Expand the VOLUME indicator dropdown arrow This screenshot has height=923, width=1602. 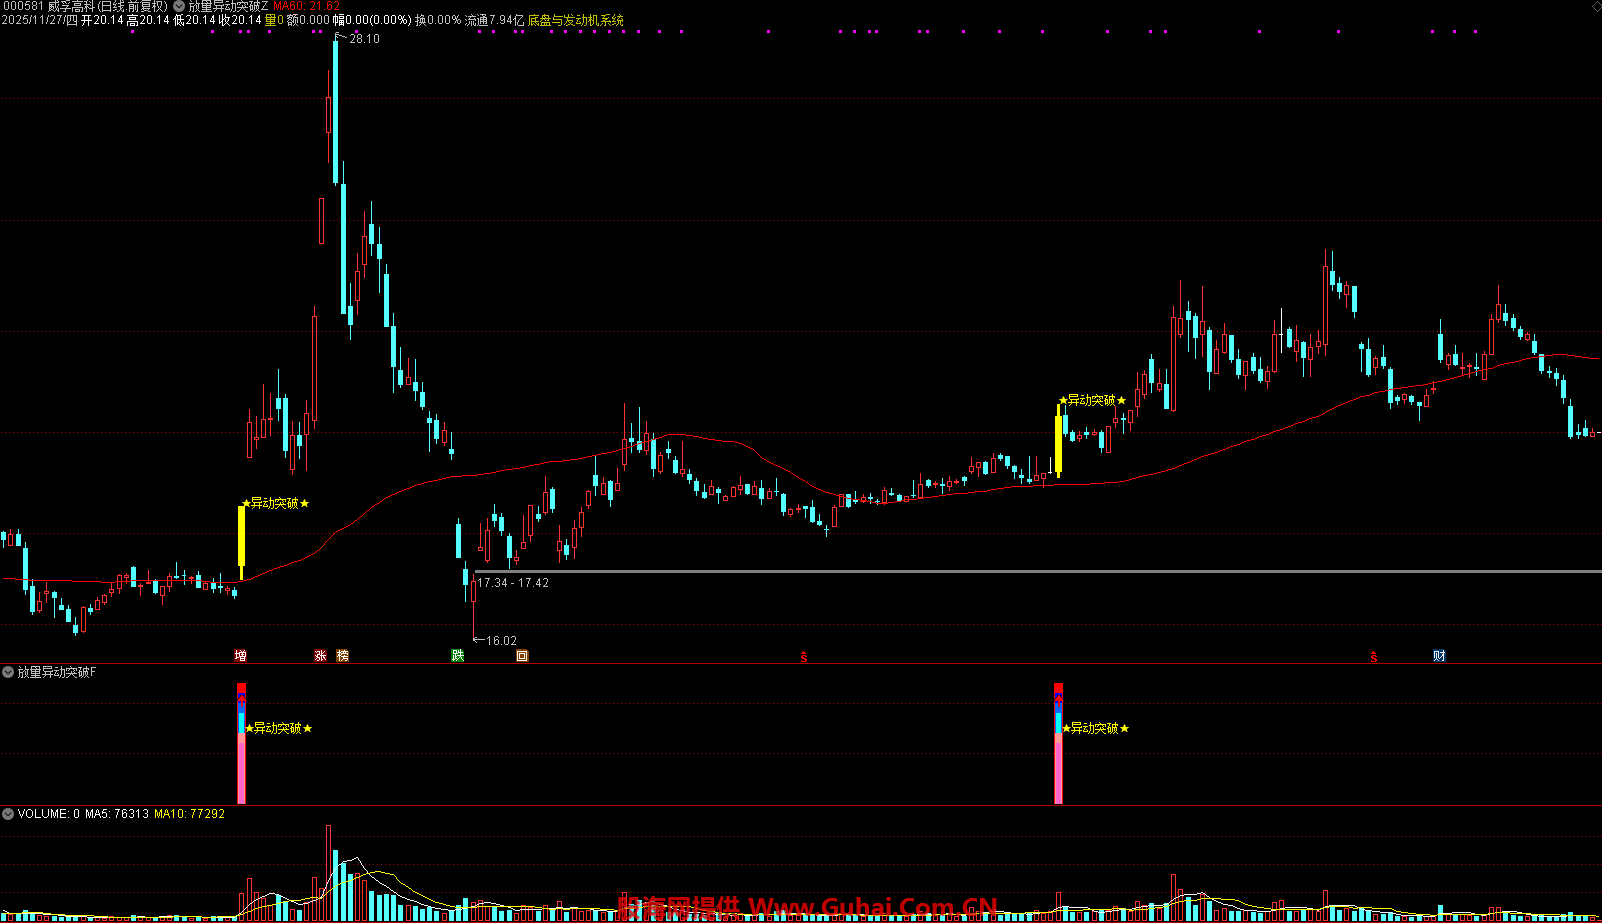tap(8, 814)
